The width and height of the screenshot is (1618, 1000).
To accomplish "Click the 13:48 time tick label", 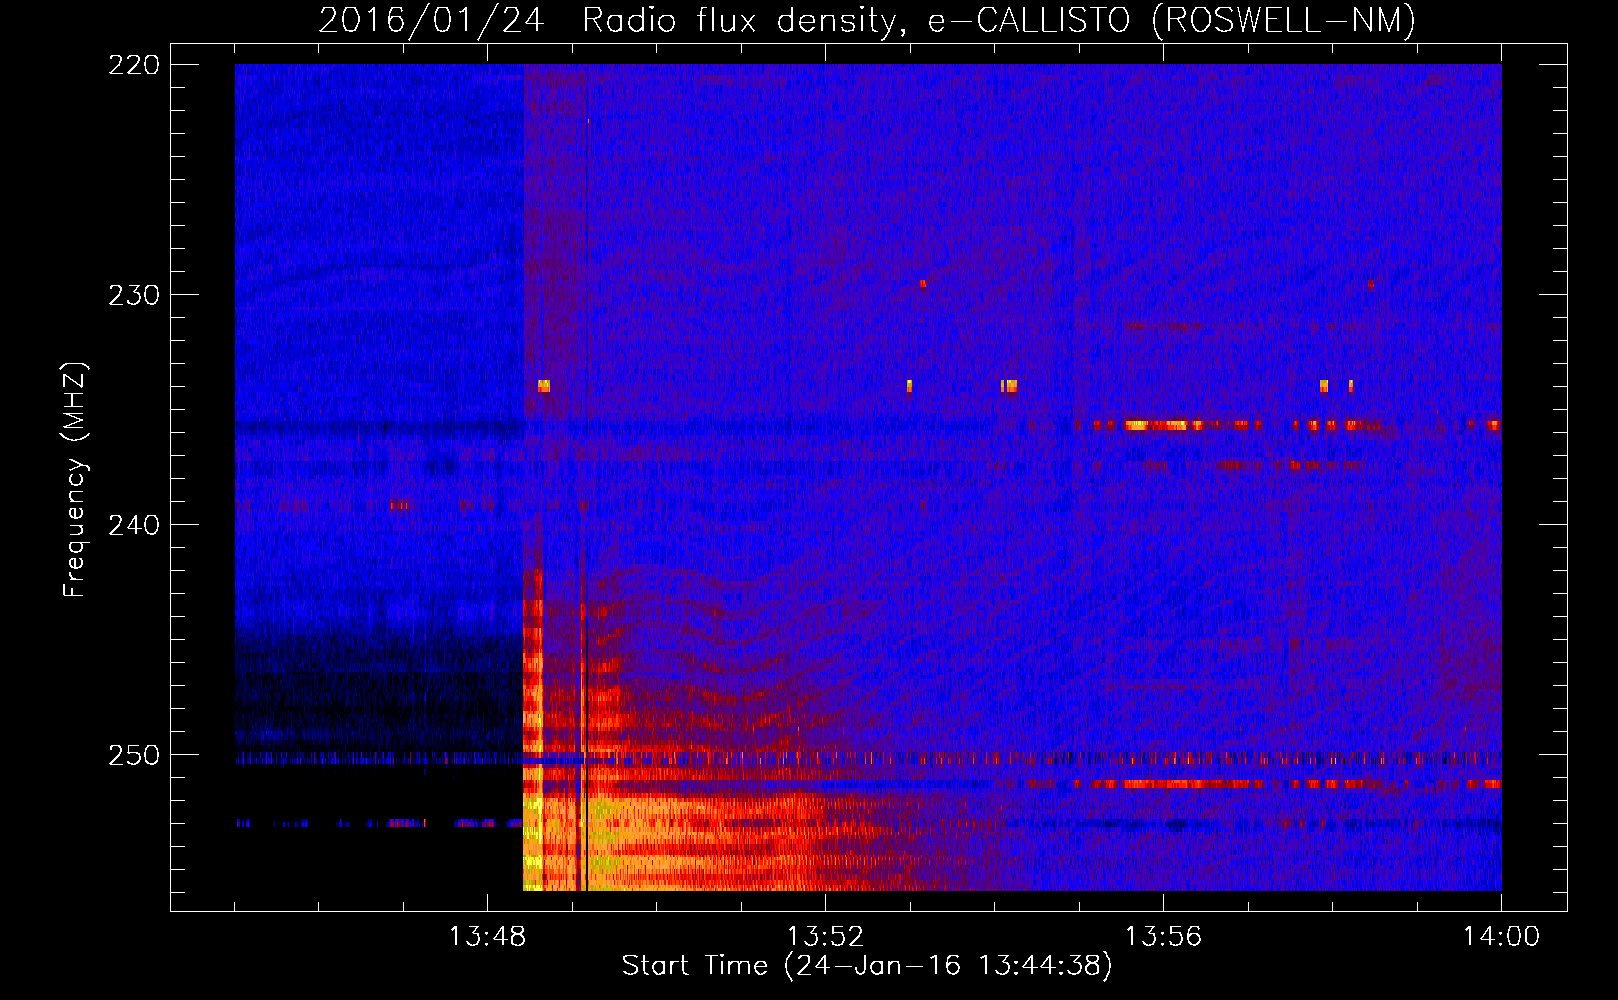I will pyautogui.click(x=487, y=937).
